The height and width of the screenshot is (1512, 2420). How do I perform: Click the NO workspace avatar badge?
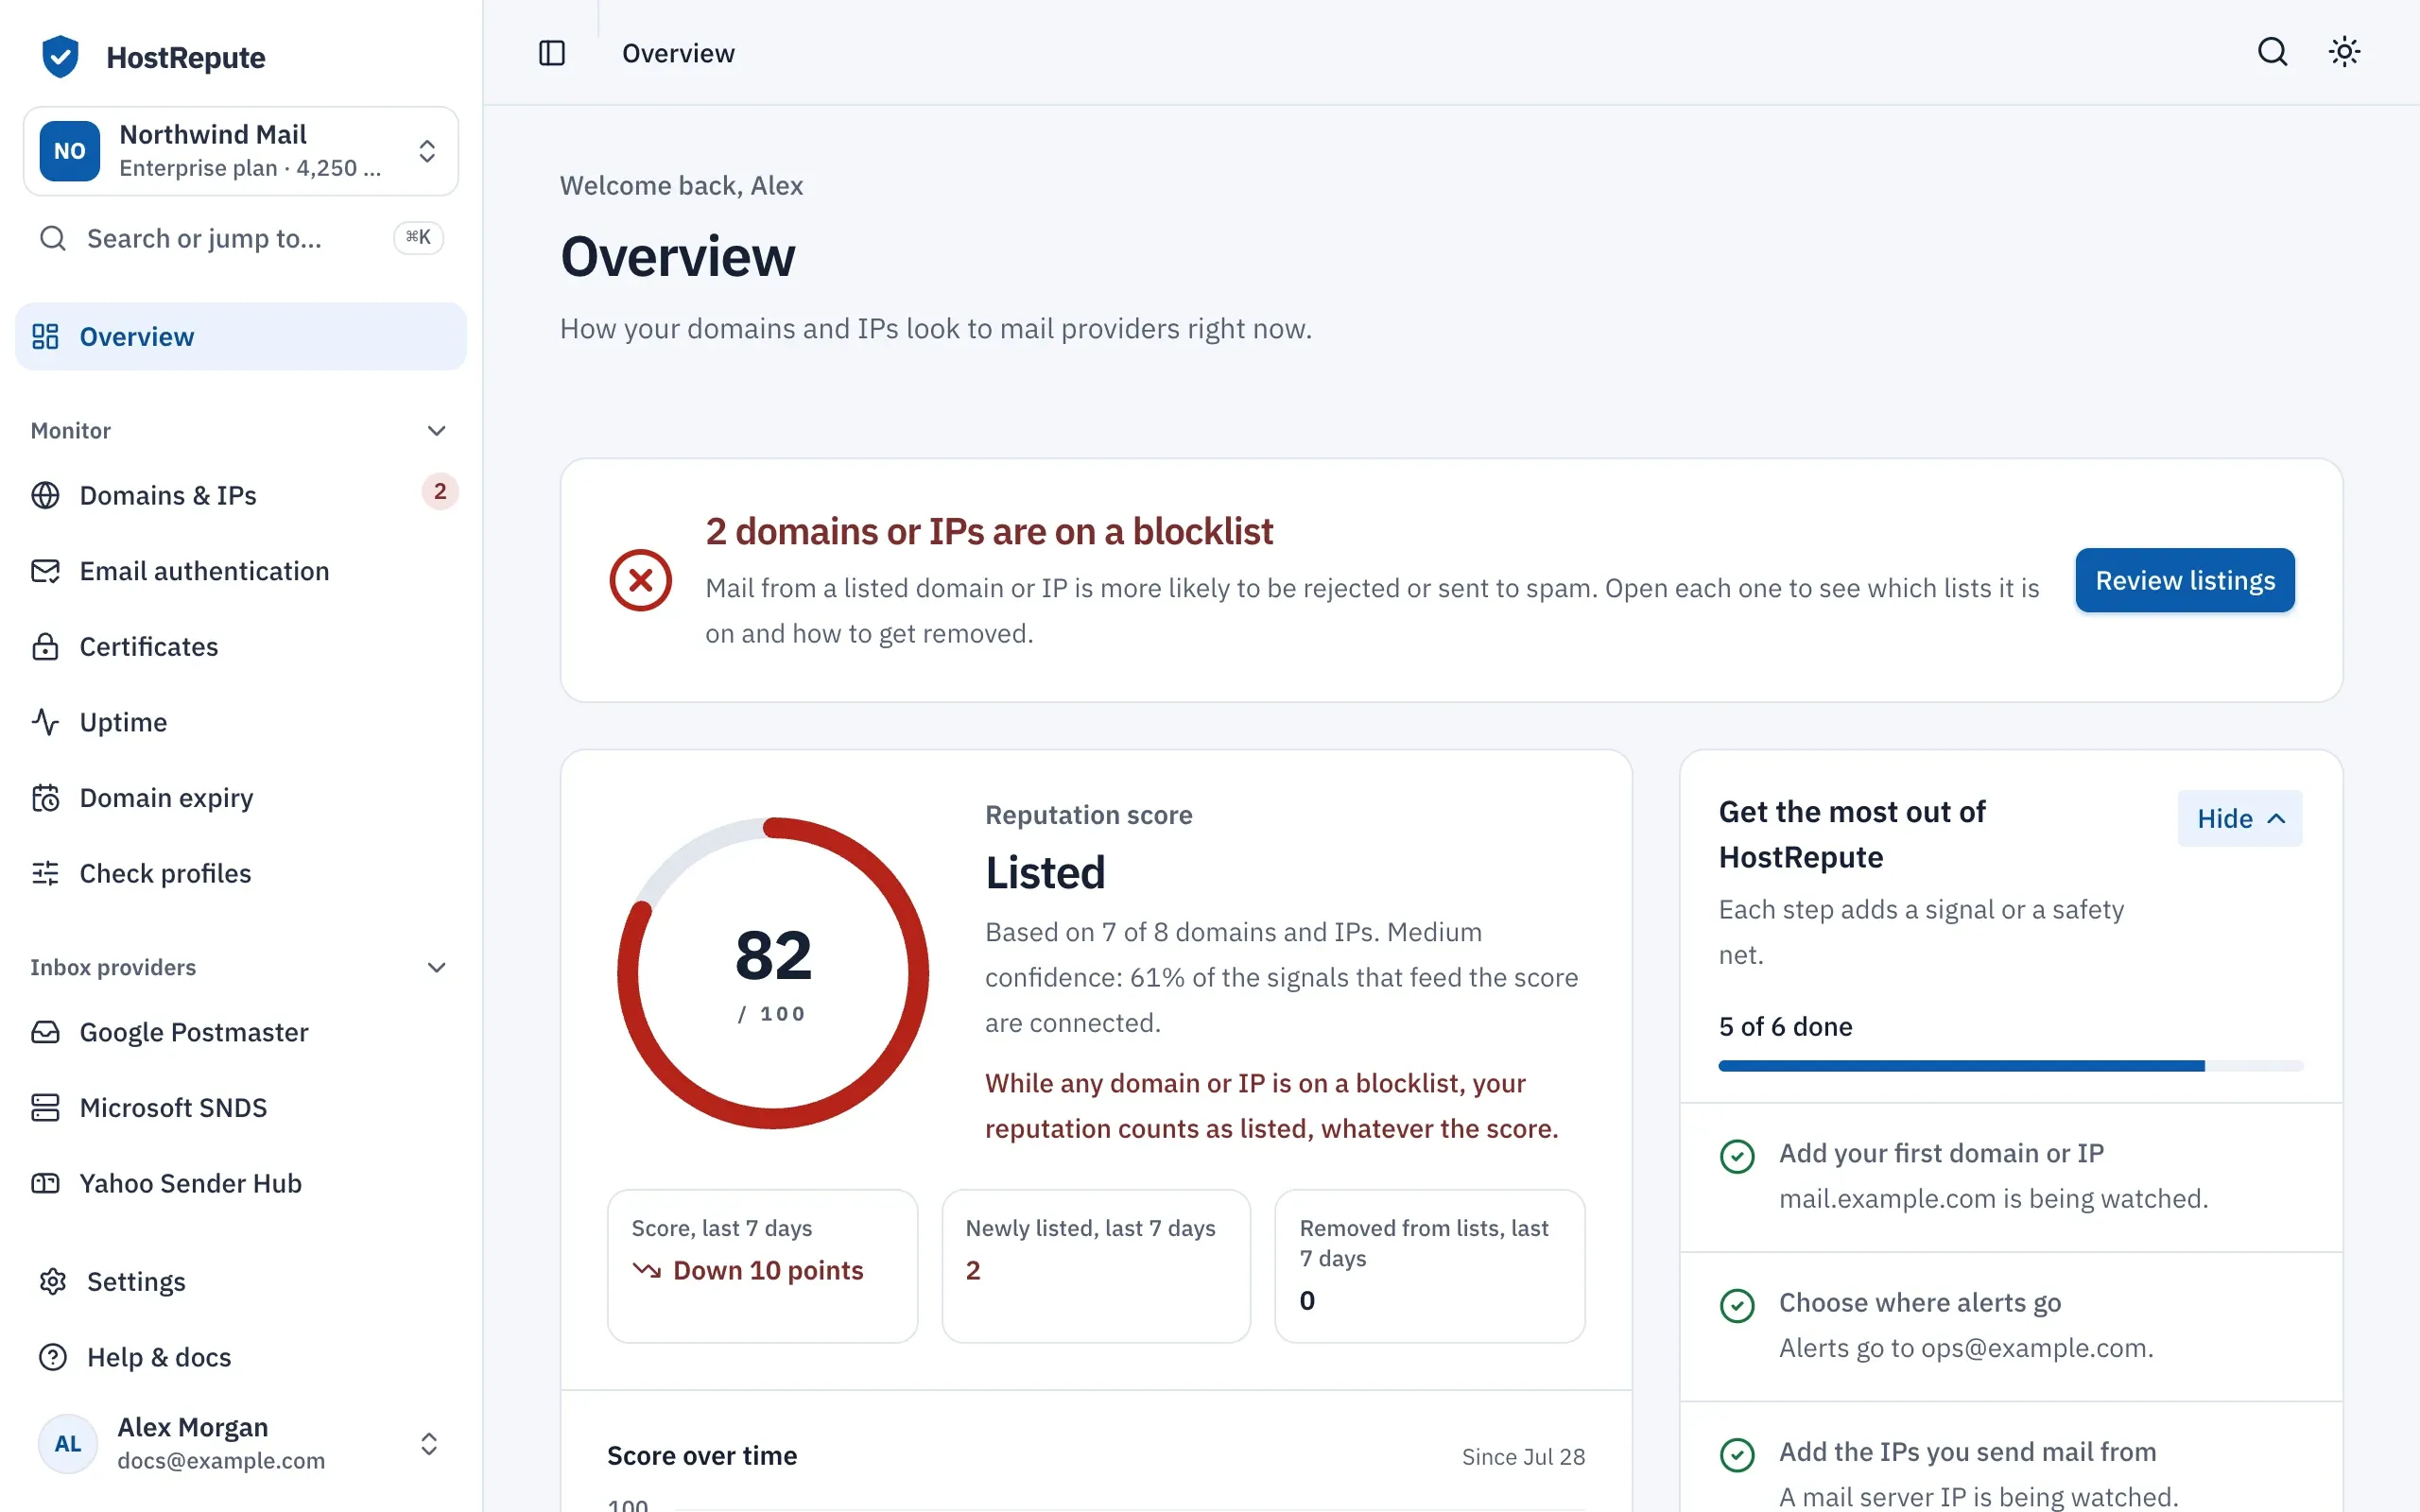69,151
